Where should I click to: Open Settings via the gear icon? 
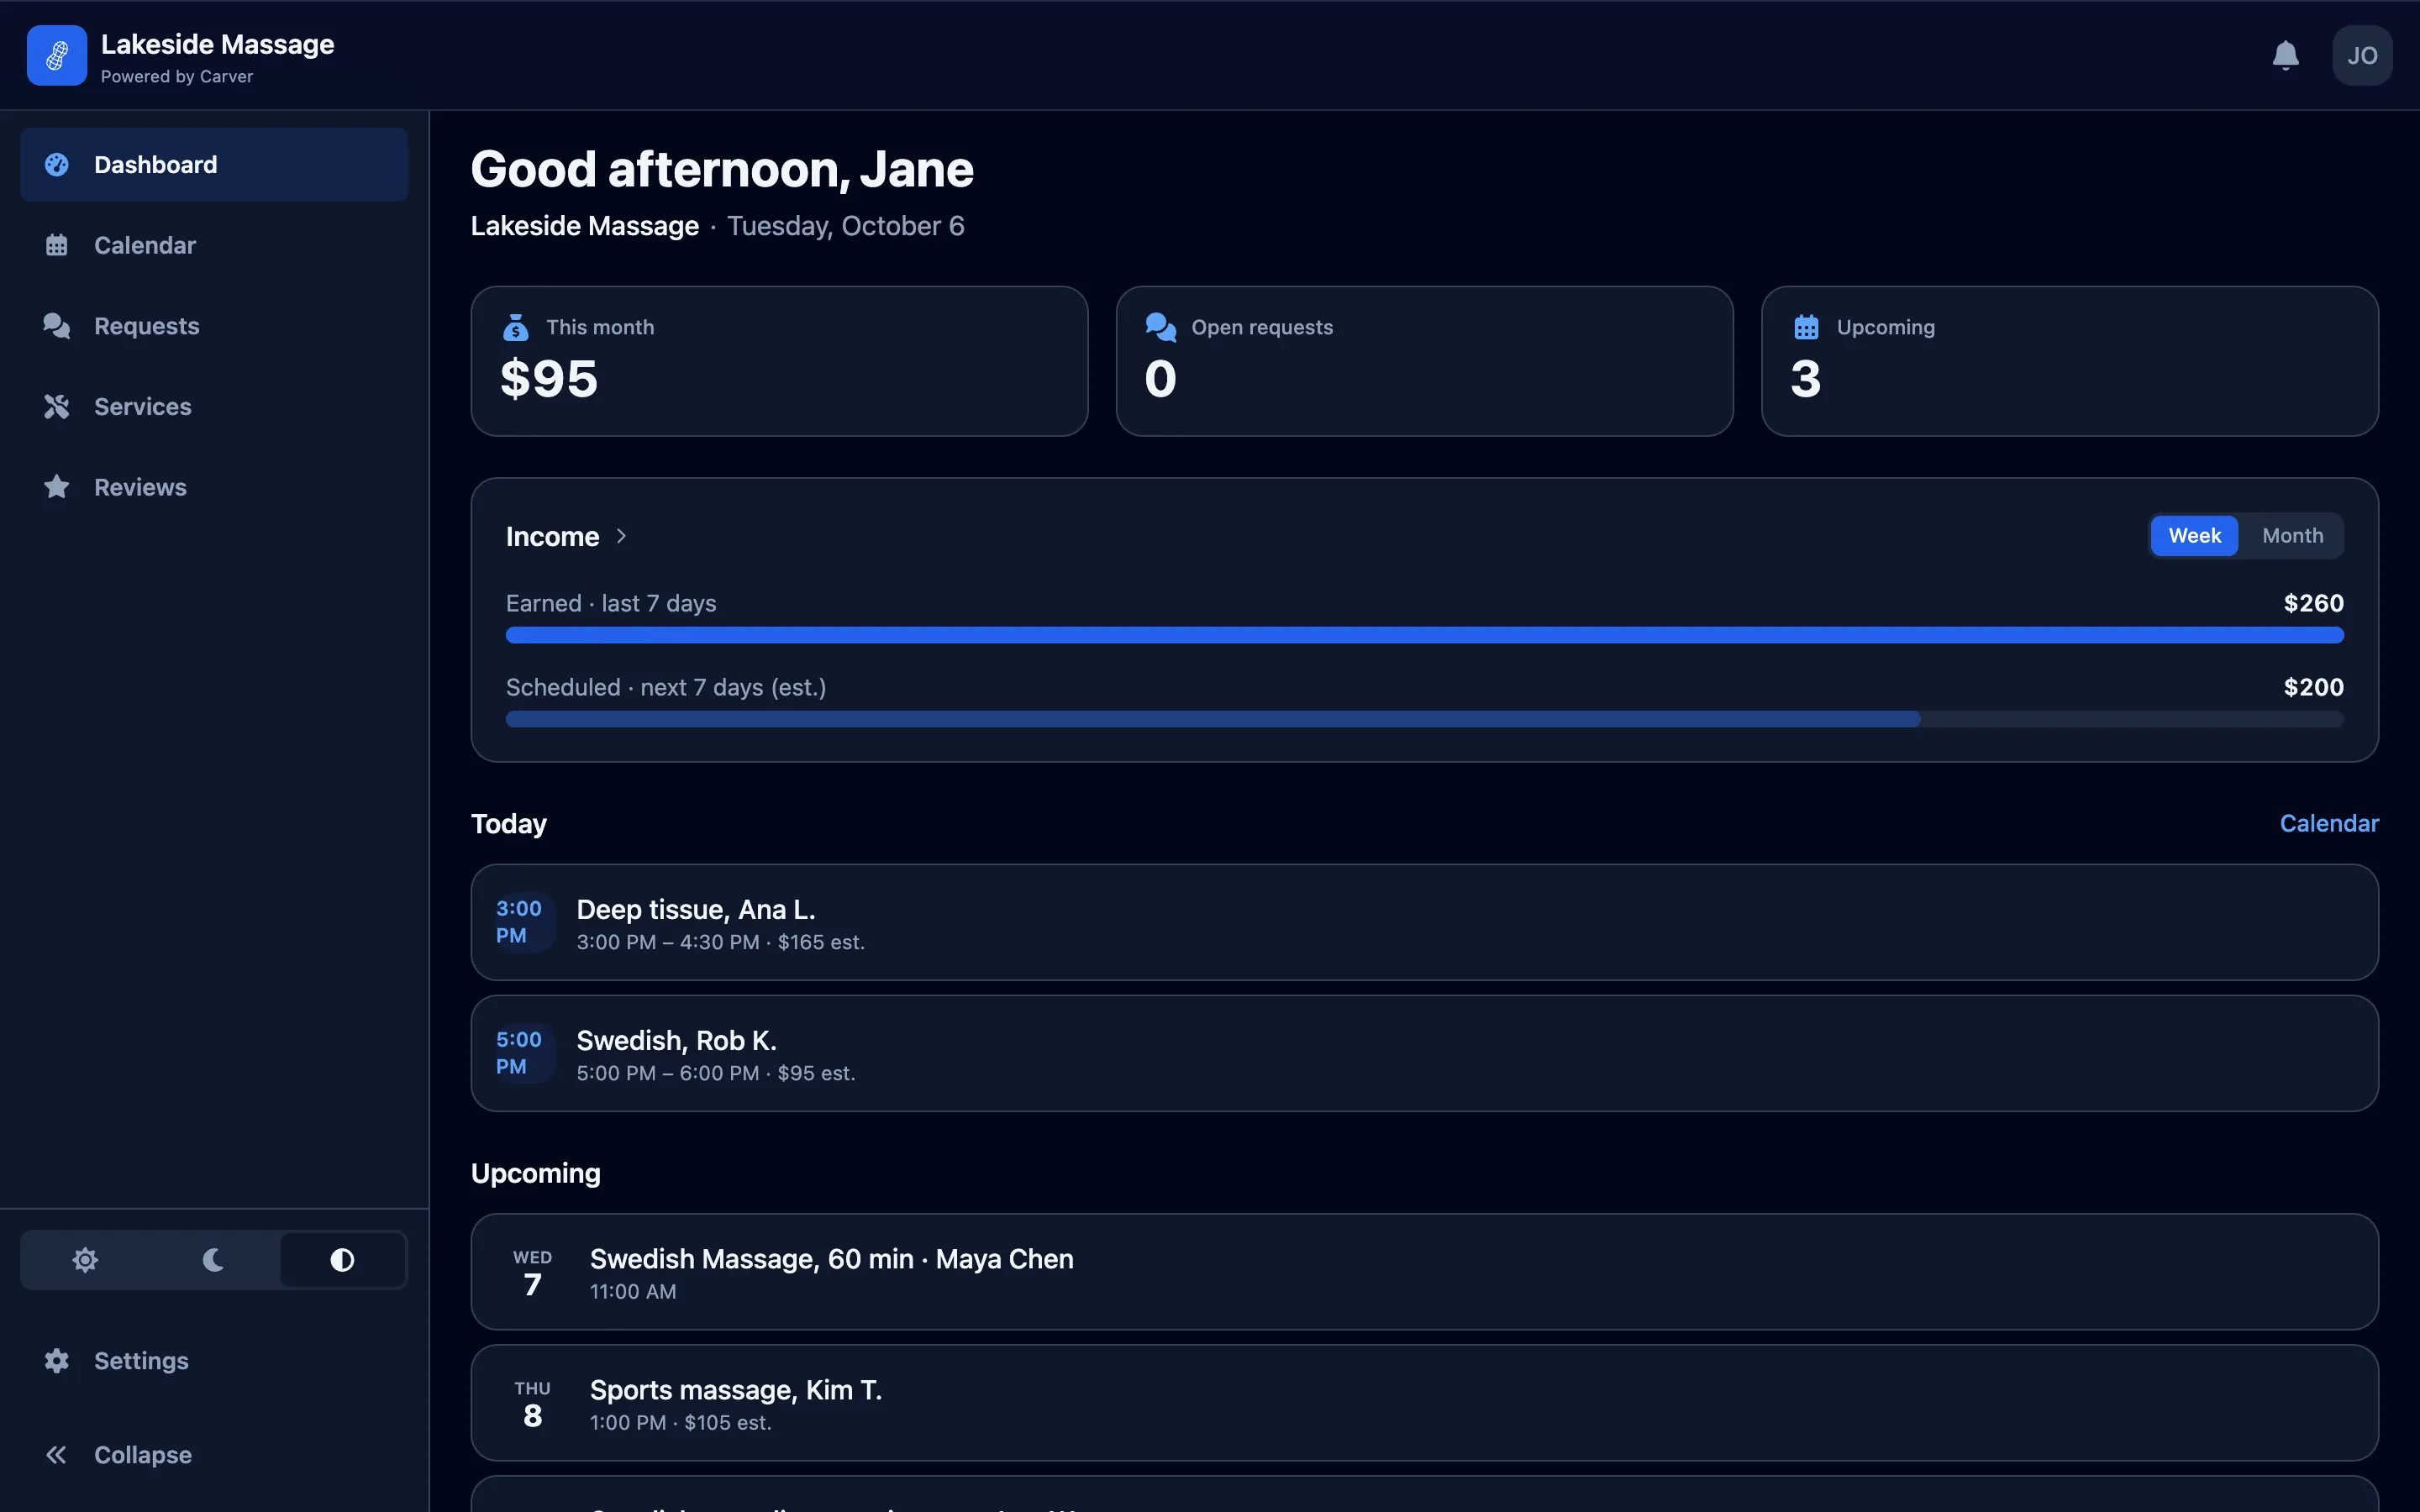click(x=57, y=1360)
